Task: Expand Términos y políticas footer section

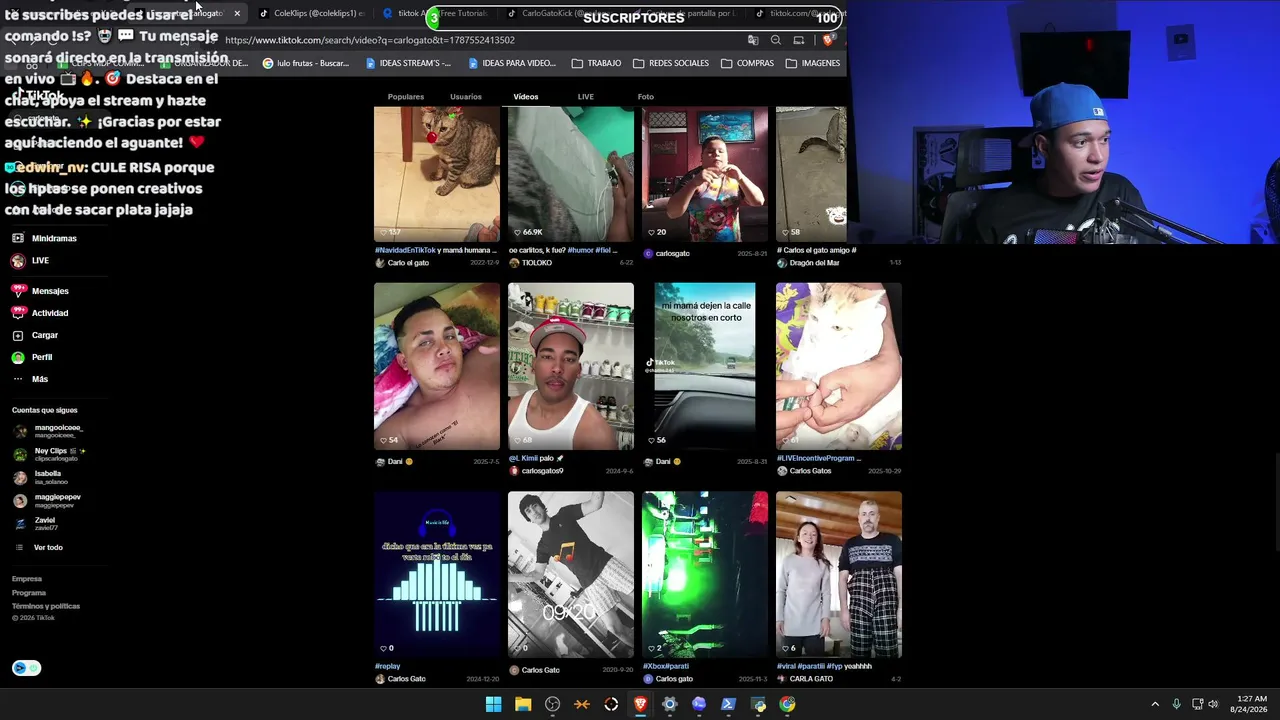Action: click(x=46, y=606)
